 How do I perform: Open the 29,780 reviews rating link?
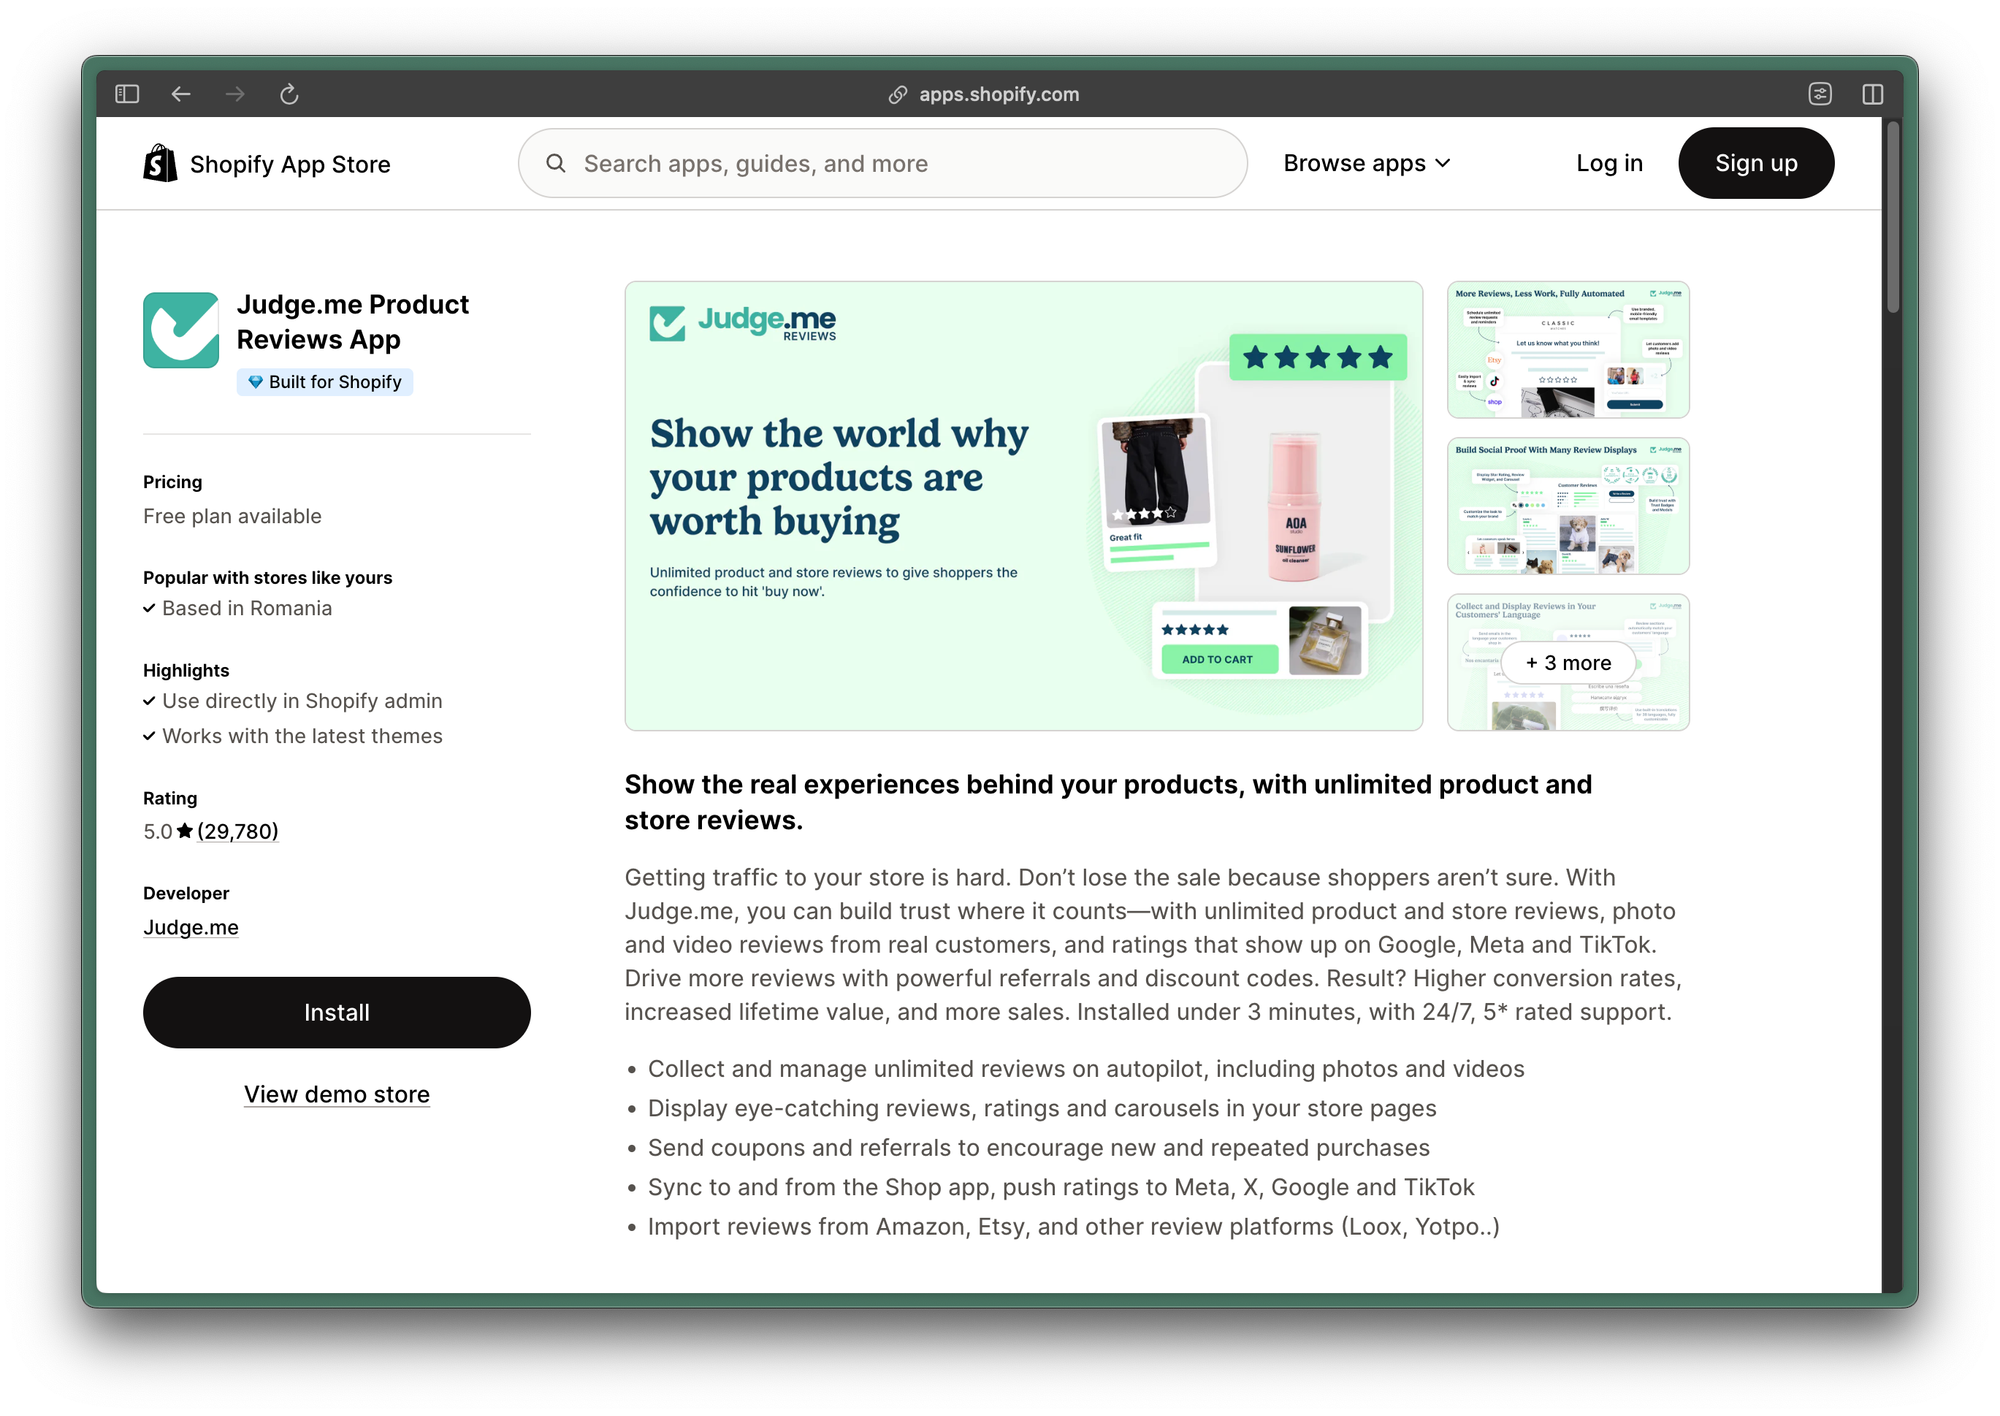[x=238, y=831]
